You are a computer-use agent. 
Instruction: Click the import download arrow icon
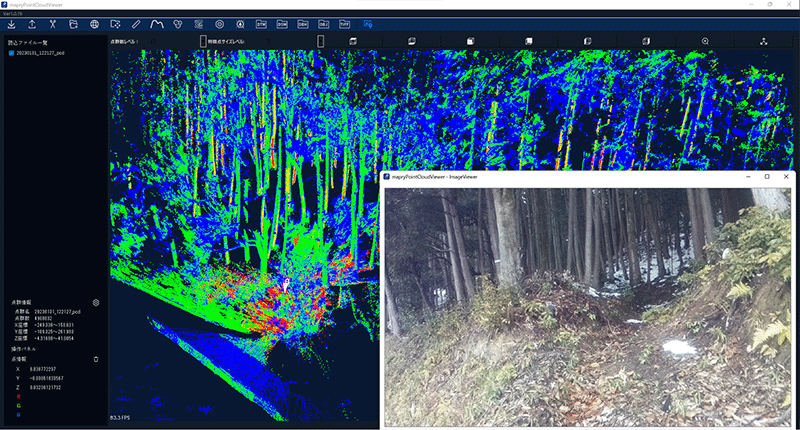pyautogui.click(x=10, y=23)
